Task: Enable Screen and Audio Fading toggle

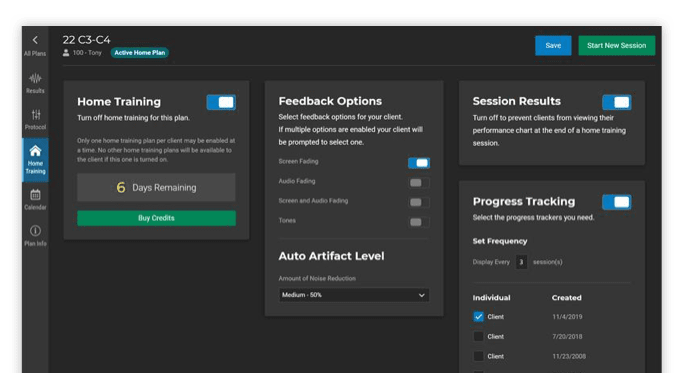Action: click(419, 202)
